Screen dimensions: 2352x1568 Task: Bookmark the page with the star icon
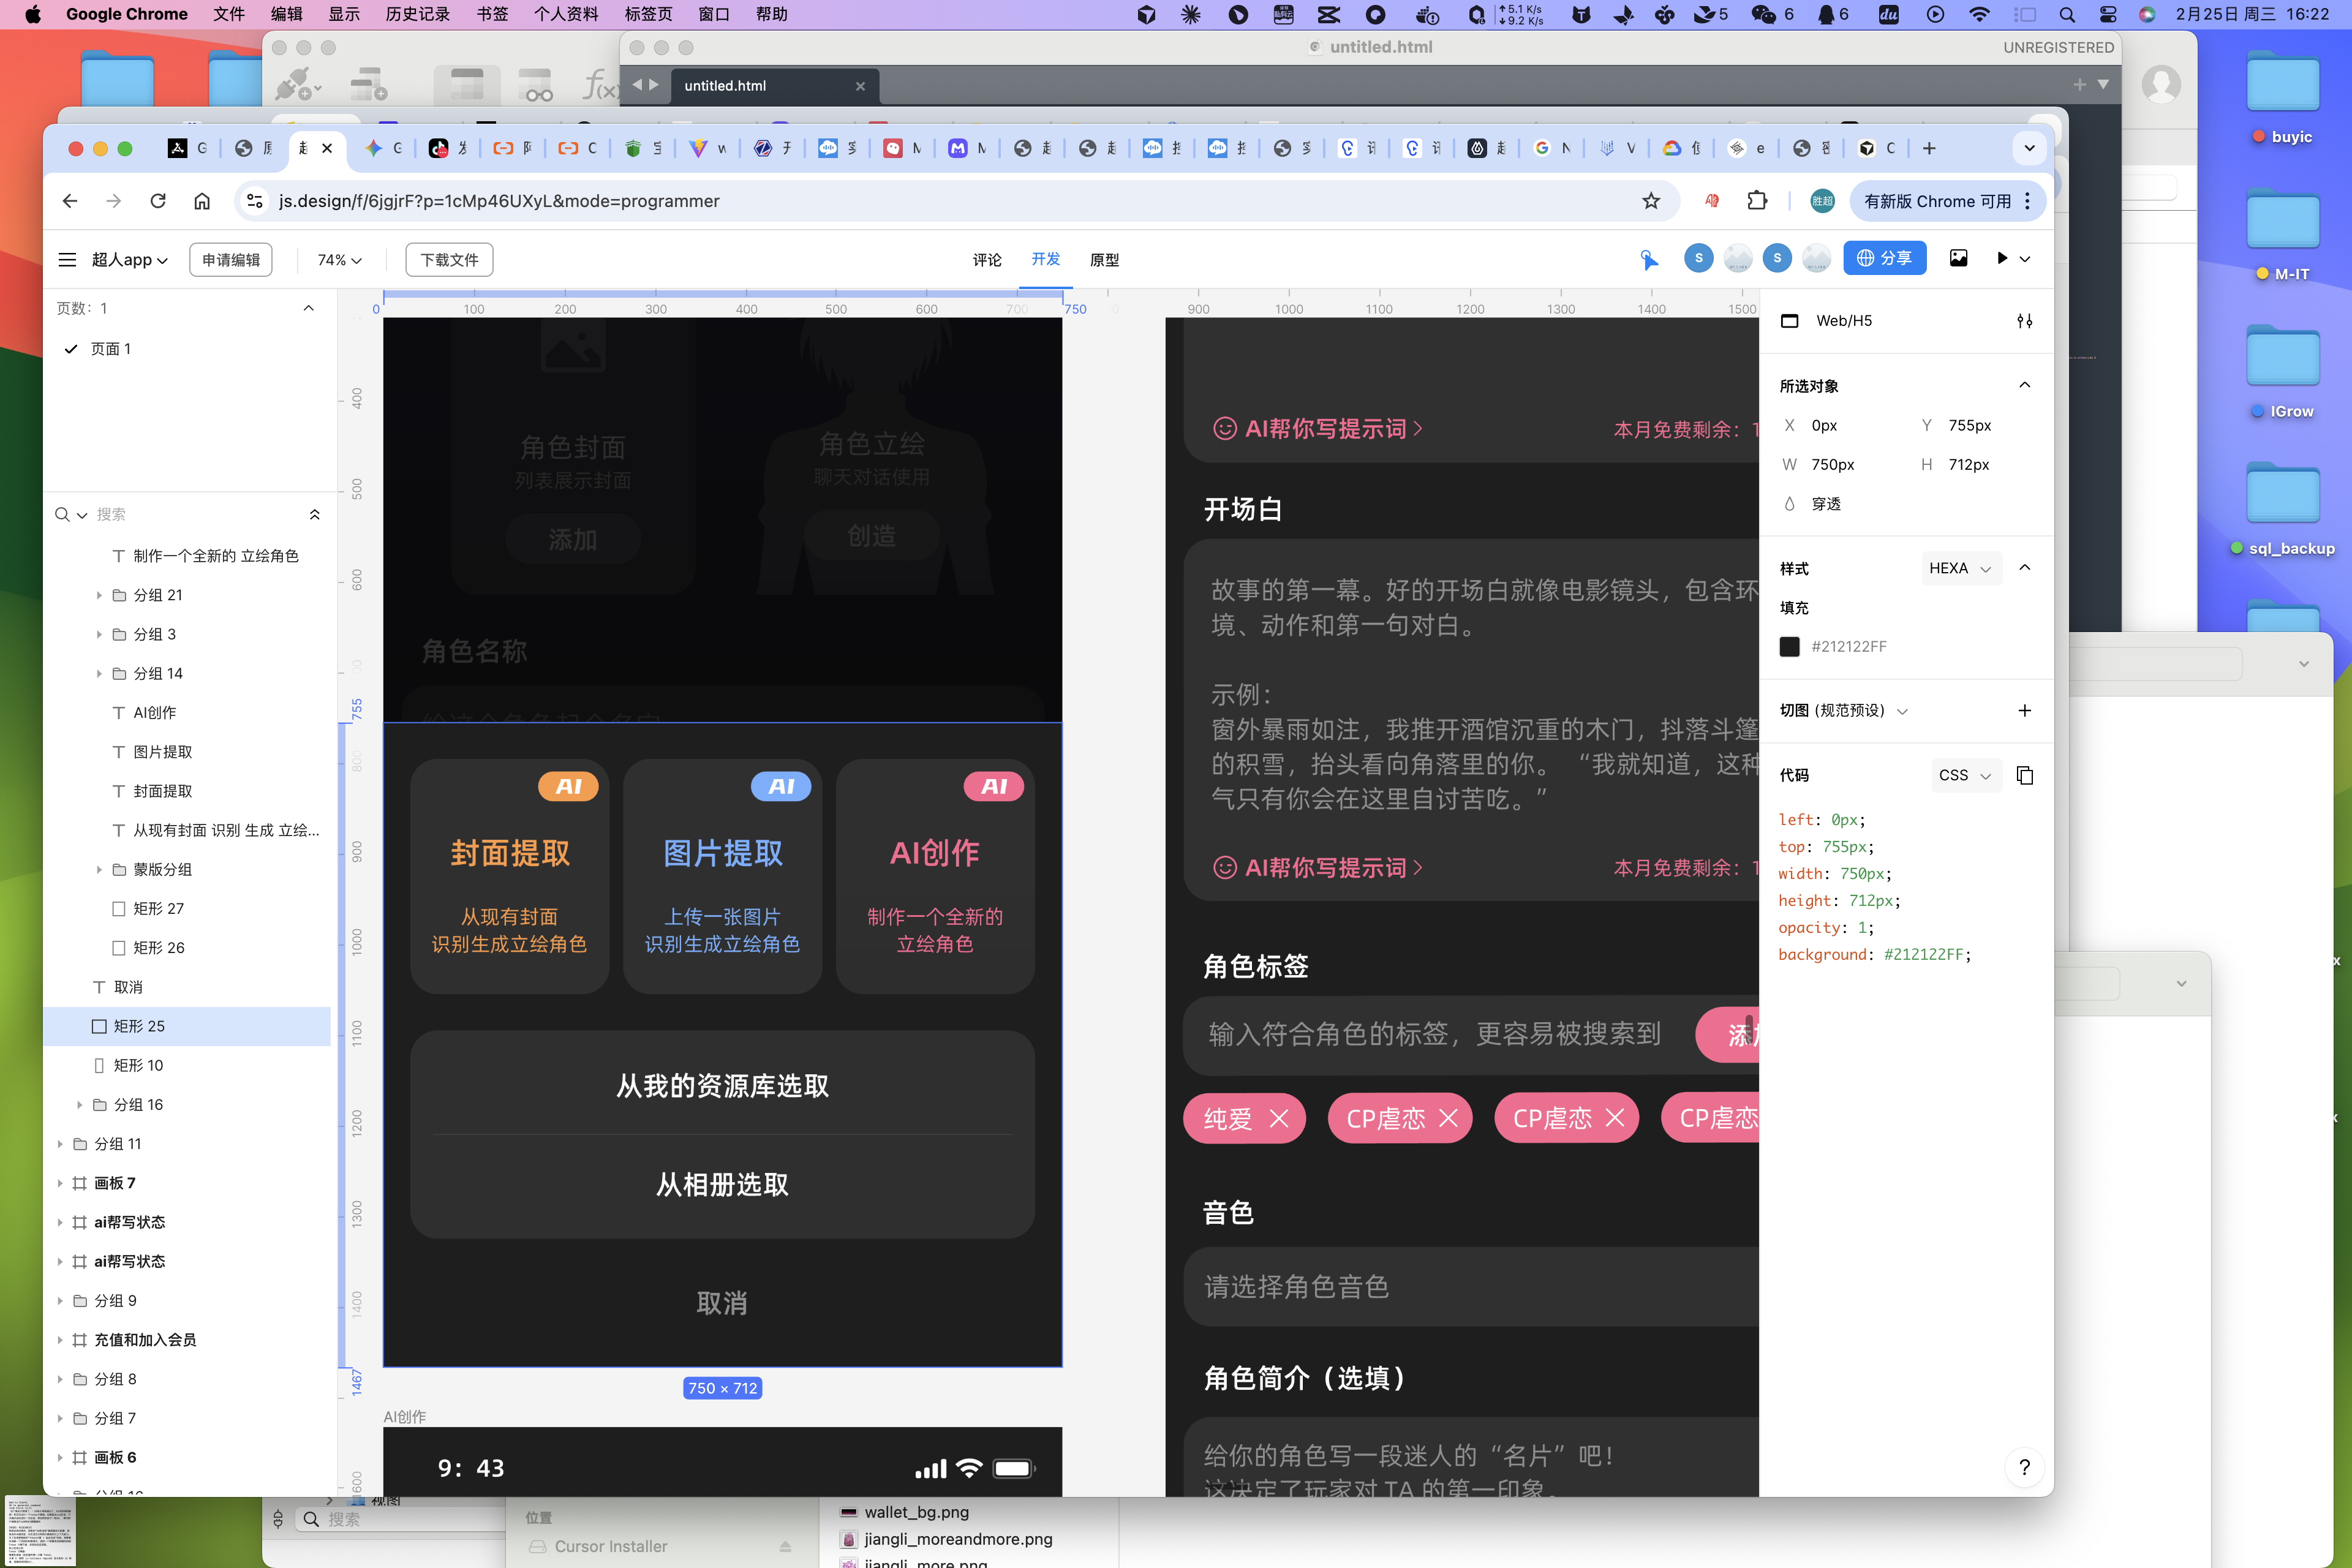(x=1651, y=201)
